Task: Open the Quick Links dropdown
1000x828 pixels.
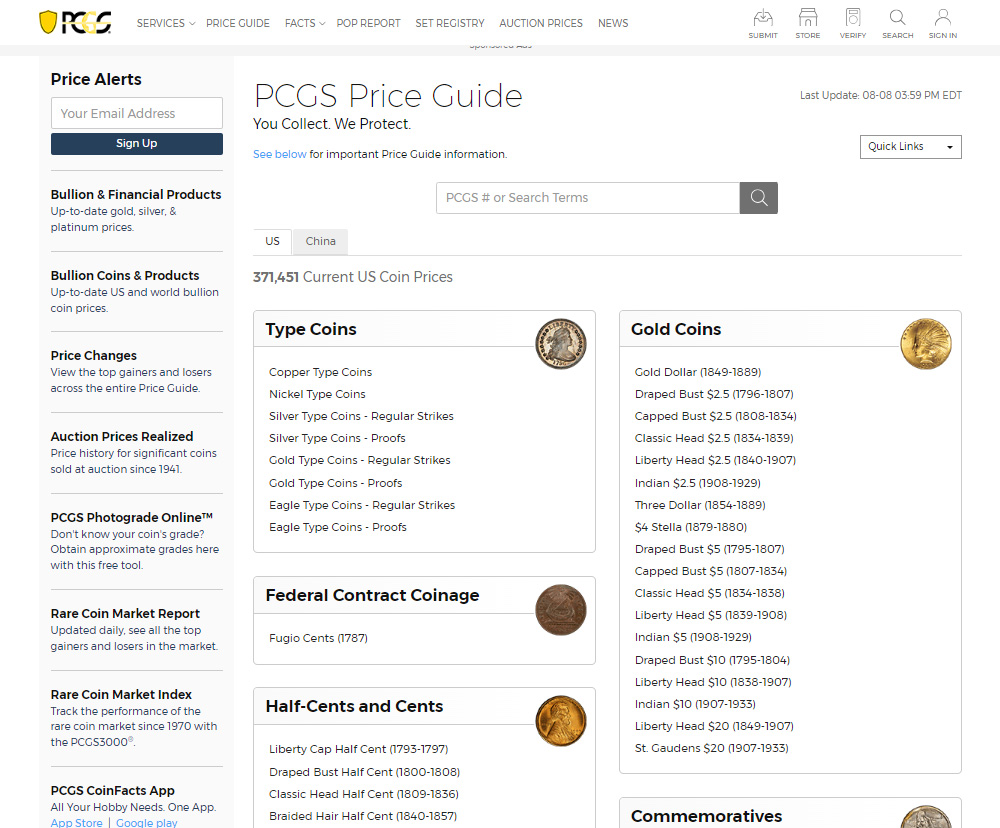Action: pyautogui.click(x=910, y=147)
